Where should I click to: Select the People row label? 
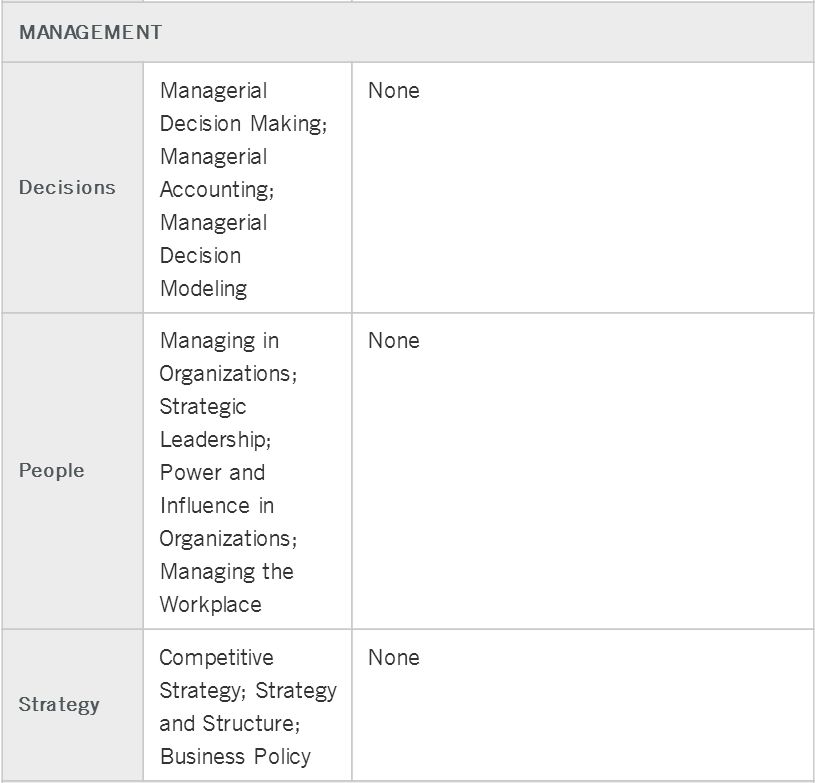pos(52,470)
